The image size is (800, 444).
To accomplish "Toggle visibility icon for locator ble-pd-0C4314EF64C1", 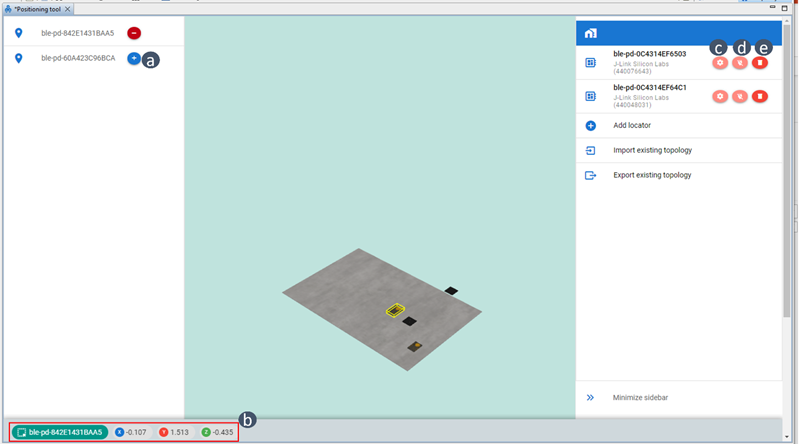I will coord(740,96).
